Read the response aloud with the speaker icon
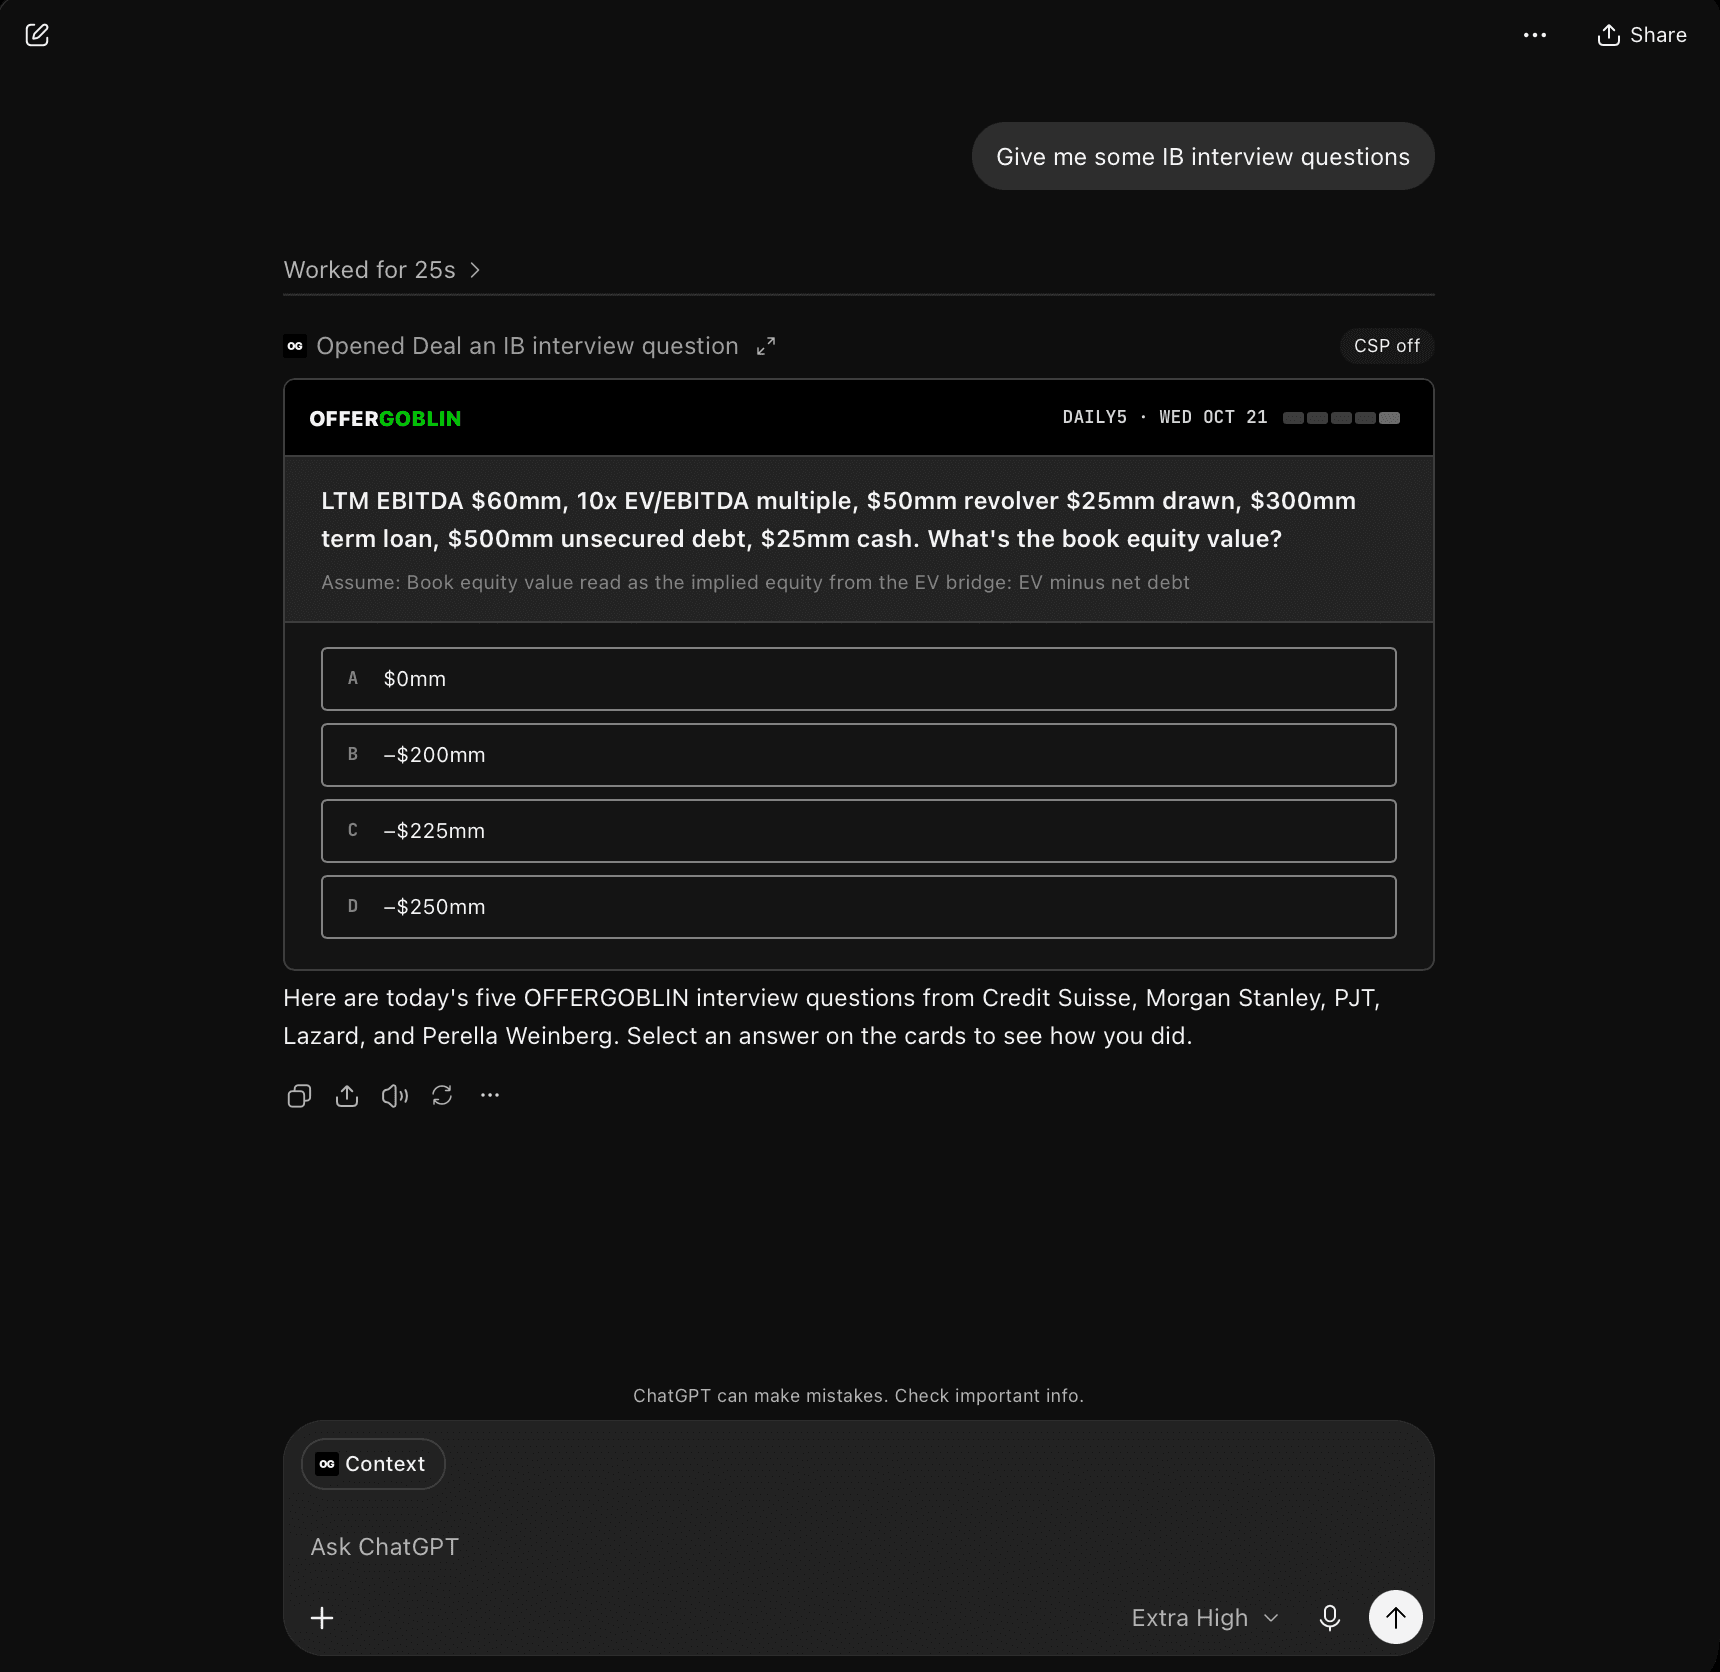Image resolution: width=1720 pixels, height=1672 pixels. coord(395,1096)
